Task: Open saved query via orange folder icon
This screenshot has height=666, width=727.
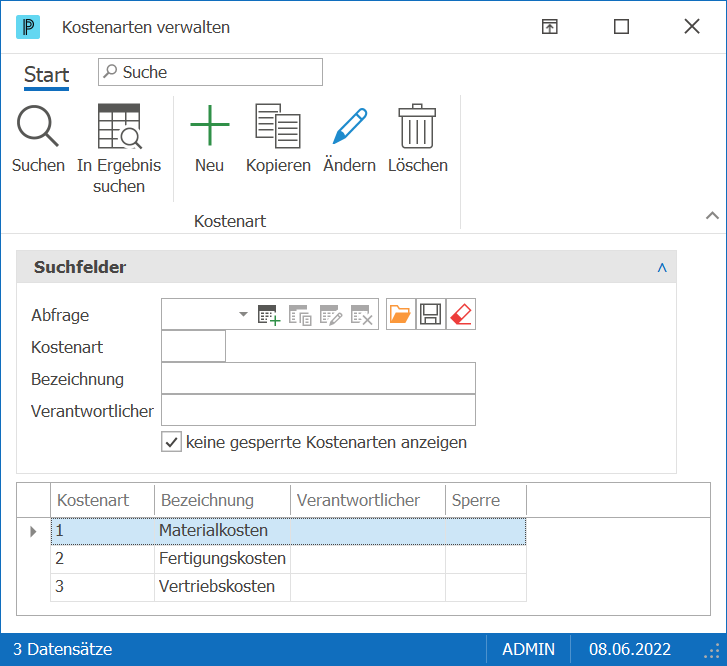Action: [x=400, y=314]
